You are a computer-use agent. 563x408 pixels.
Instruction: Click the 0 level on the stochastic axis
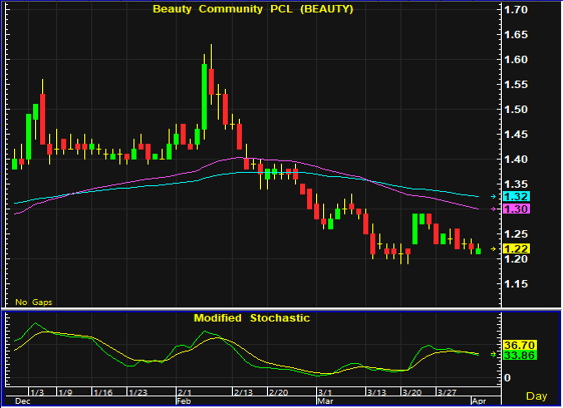click(507, 378)
